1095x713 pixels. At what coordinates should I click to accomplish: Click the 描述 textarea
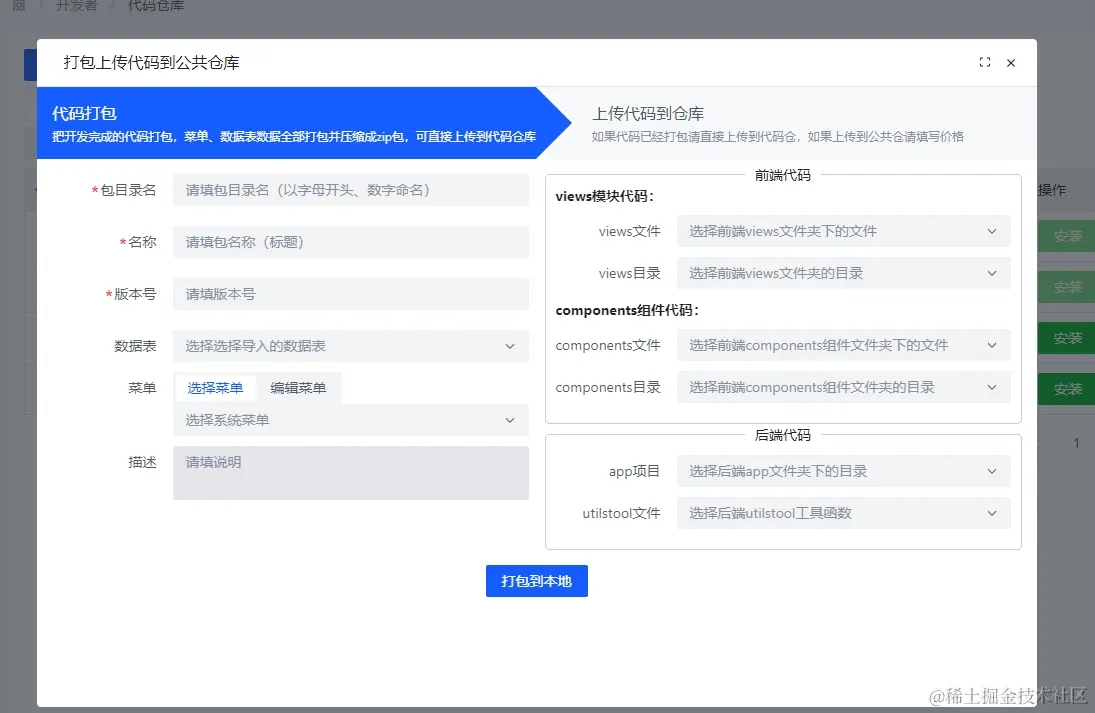pos(351,473)
